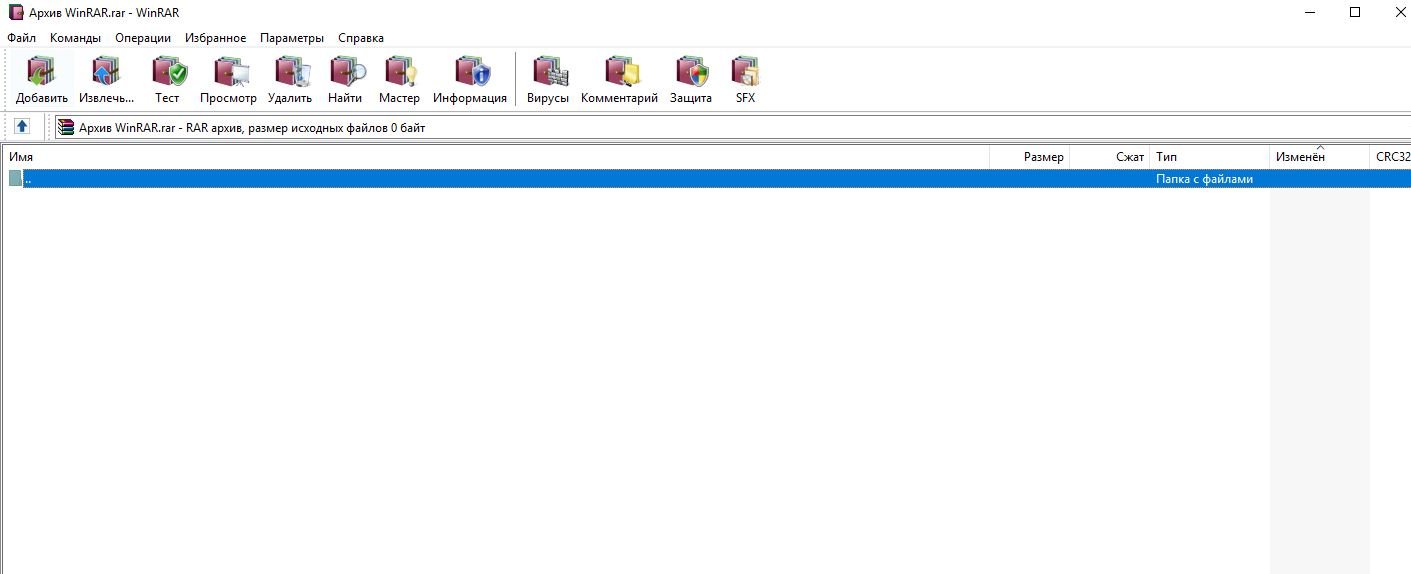This screenshot has height=574, width=1411.
Task: Sort by the Размер column header
Action: [1029, 157]
